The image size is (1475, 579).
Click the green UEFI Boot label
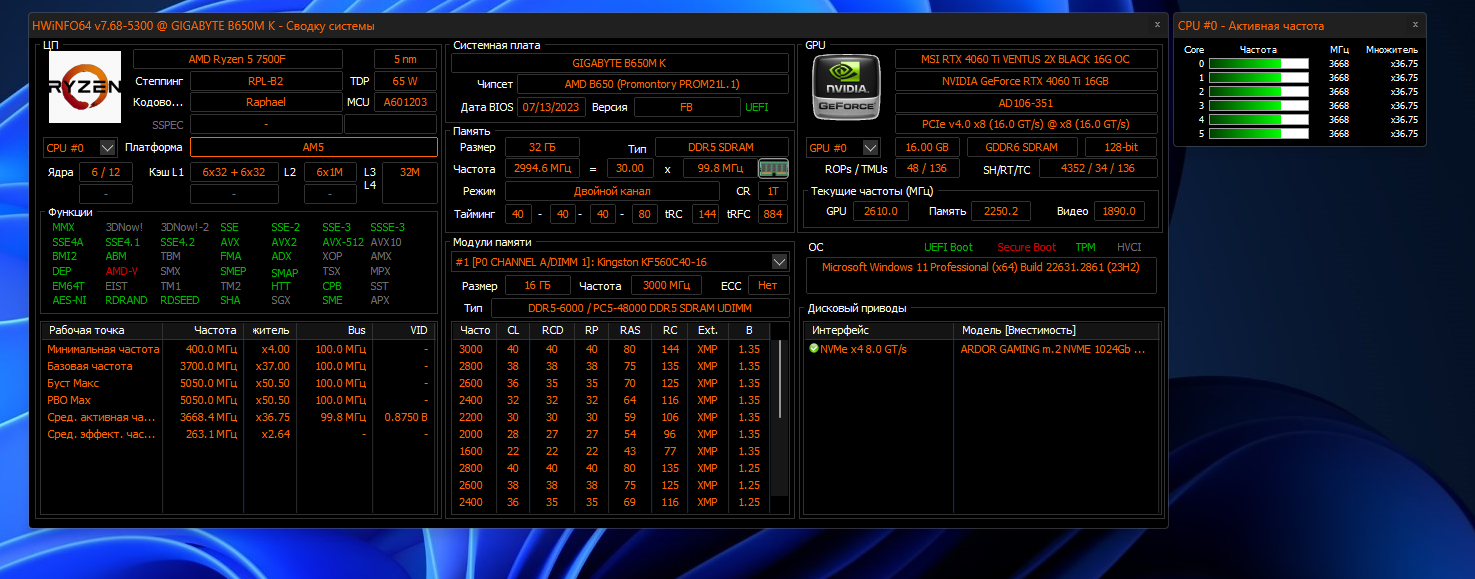[x=948, y=247]
